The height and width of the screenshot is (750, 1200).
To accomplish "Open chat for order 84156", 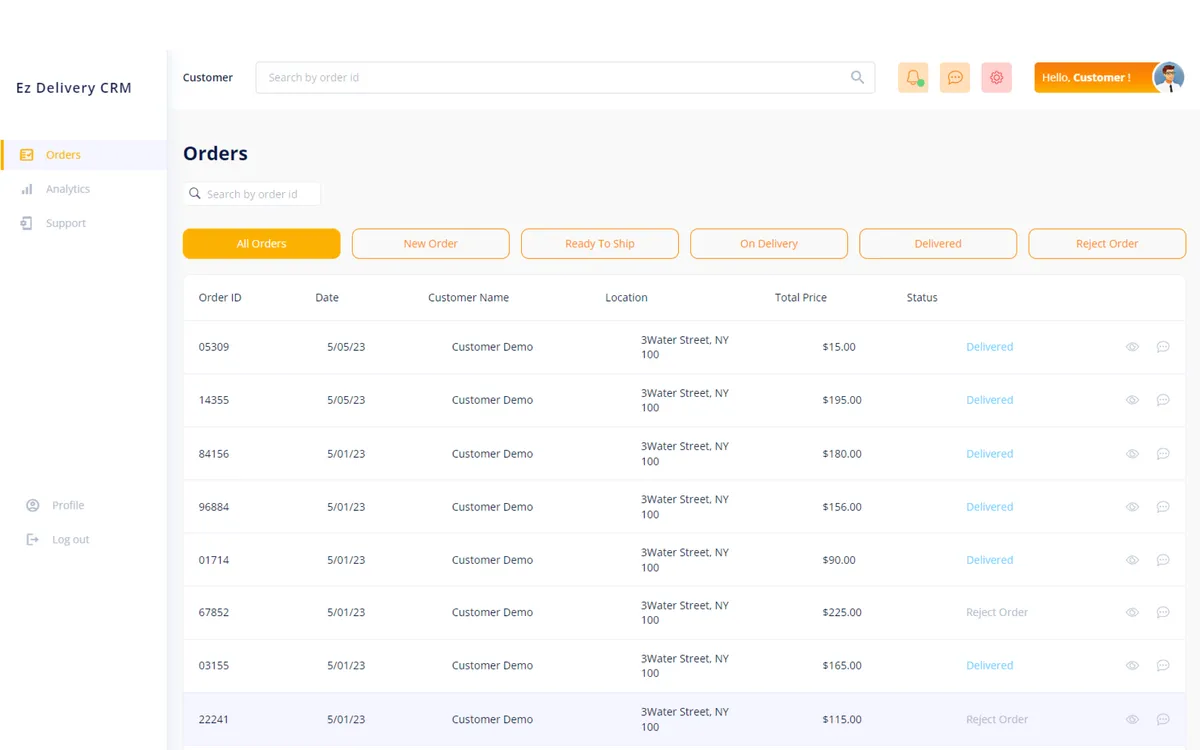I will click(1163, 454).
